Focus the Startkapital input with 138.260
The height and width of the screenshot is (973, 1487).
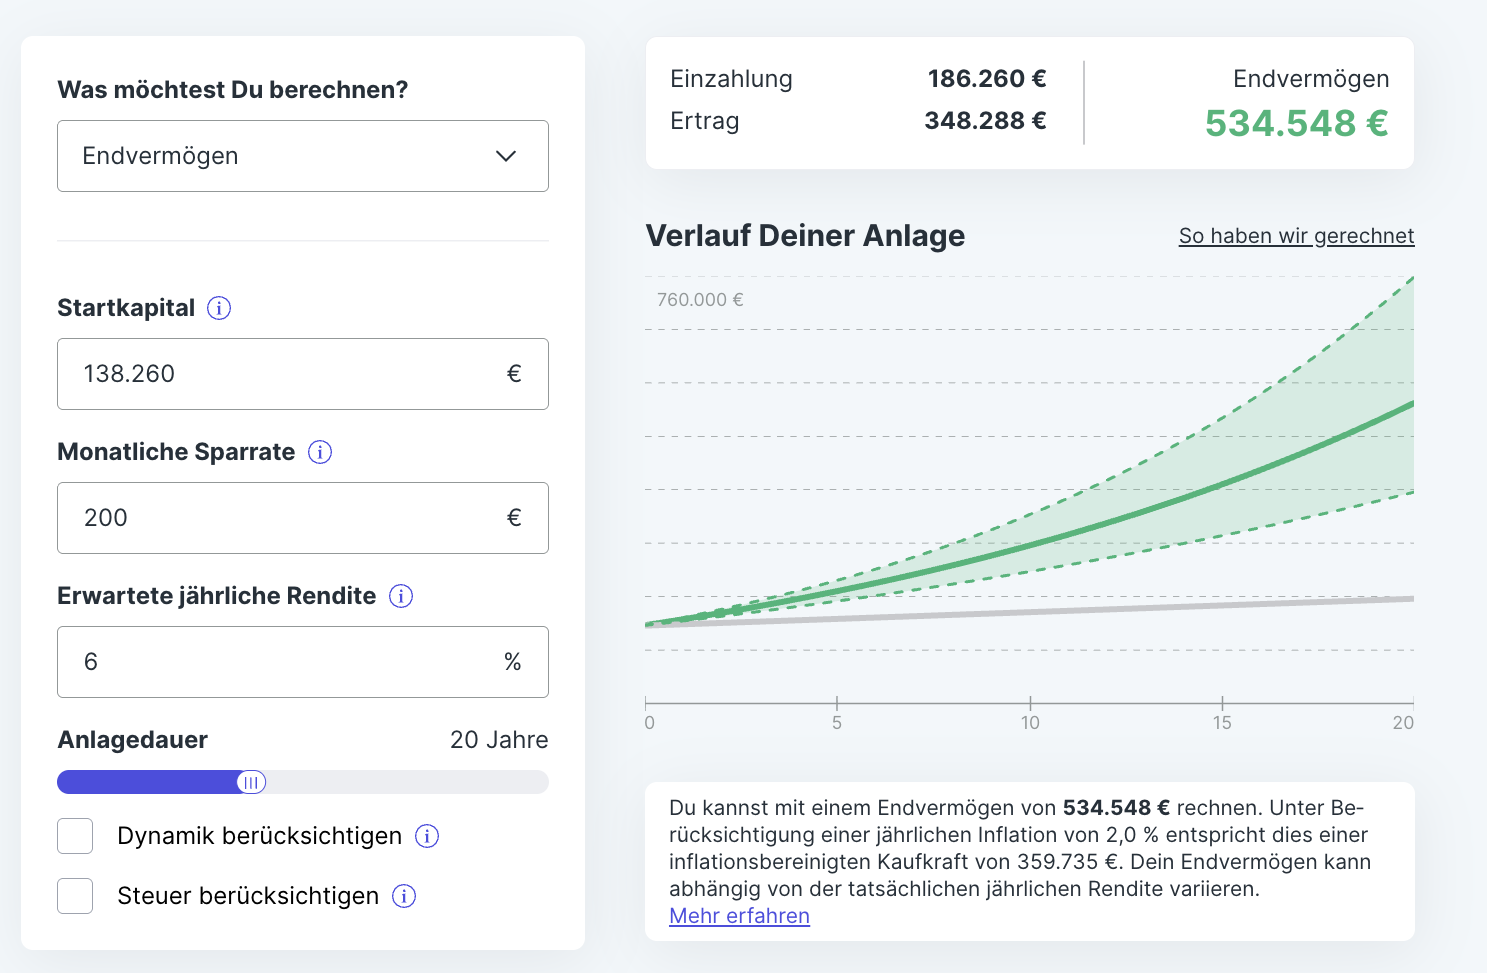[x=303, y=374]
